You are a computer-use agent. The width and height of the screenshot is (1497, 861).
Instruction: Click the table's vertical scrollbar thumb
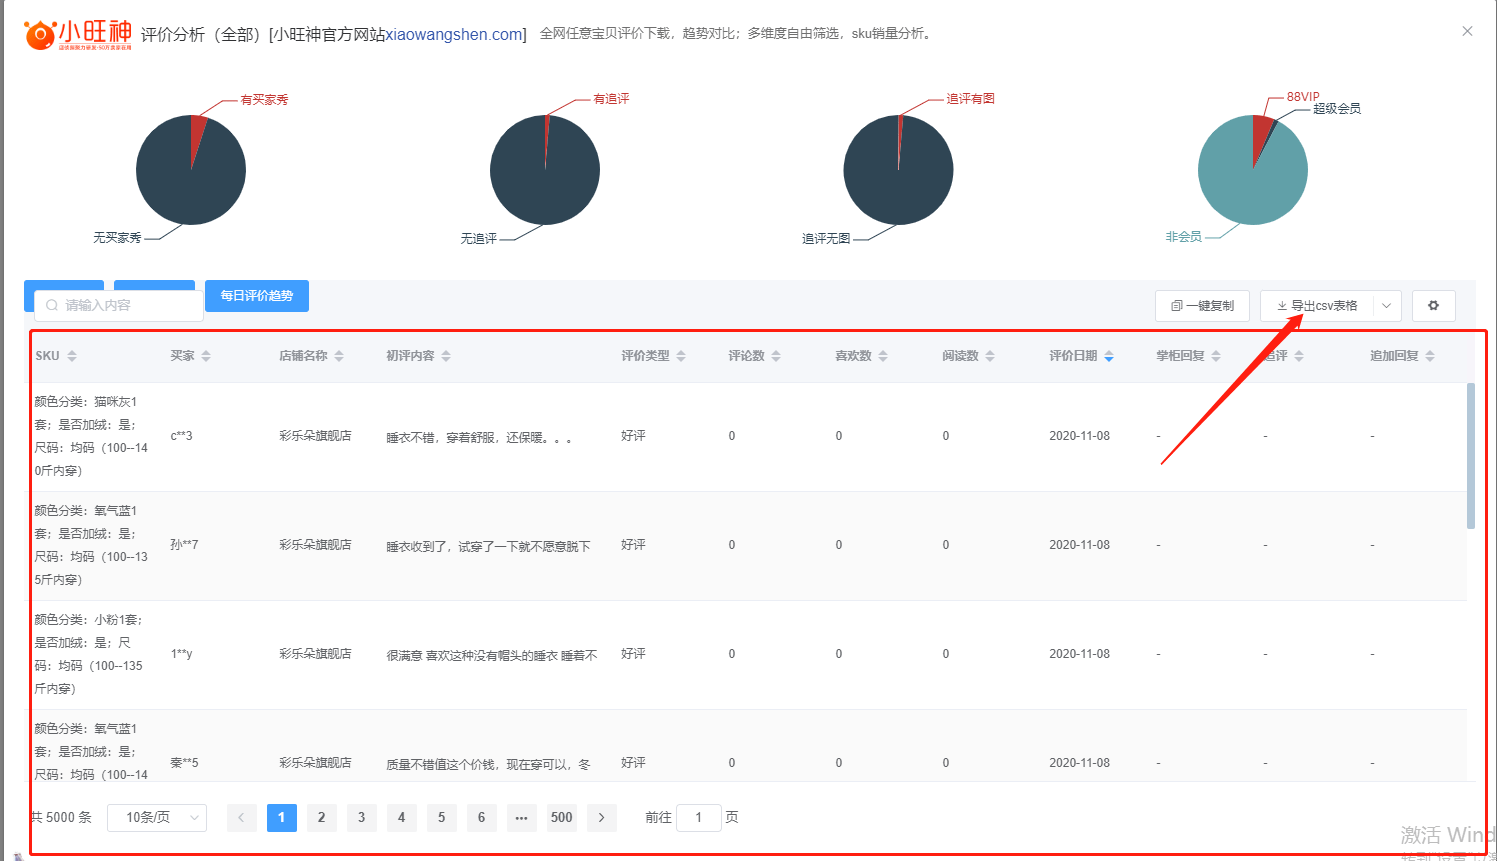[1470, 455]
